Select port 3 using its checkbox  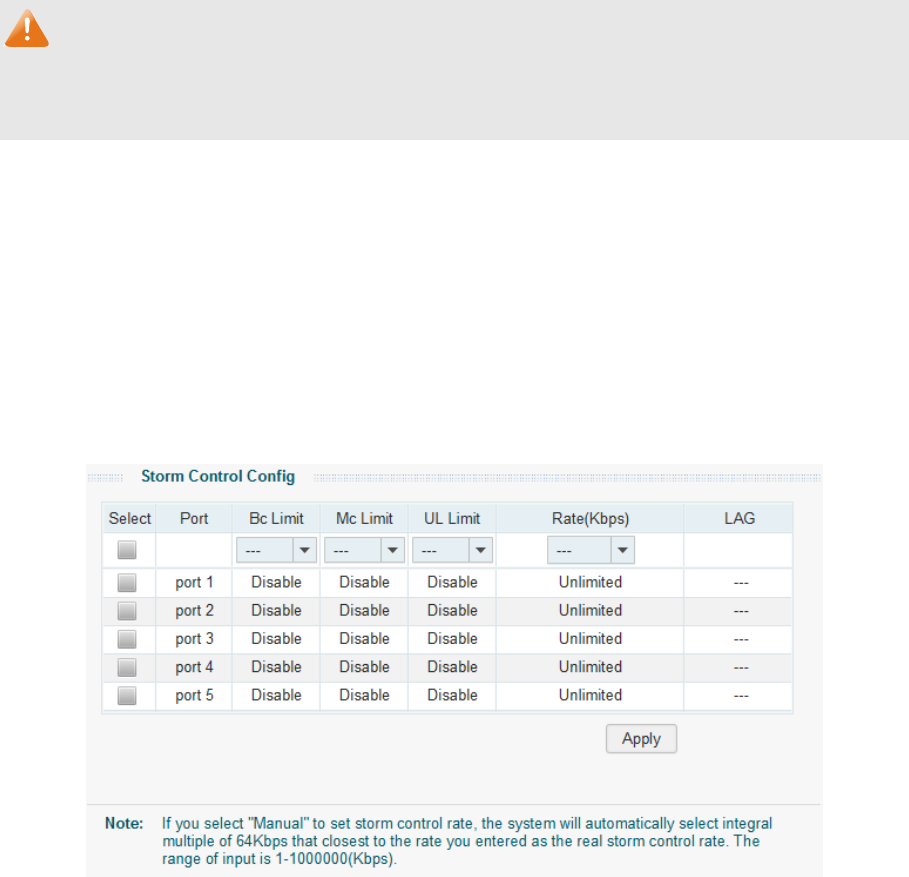[x=127, y=638]
